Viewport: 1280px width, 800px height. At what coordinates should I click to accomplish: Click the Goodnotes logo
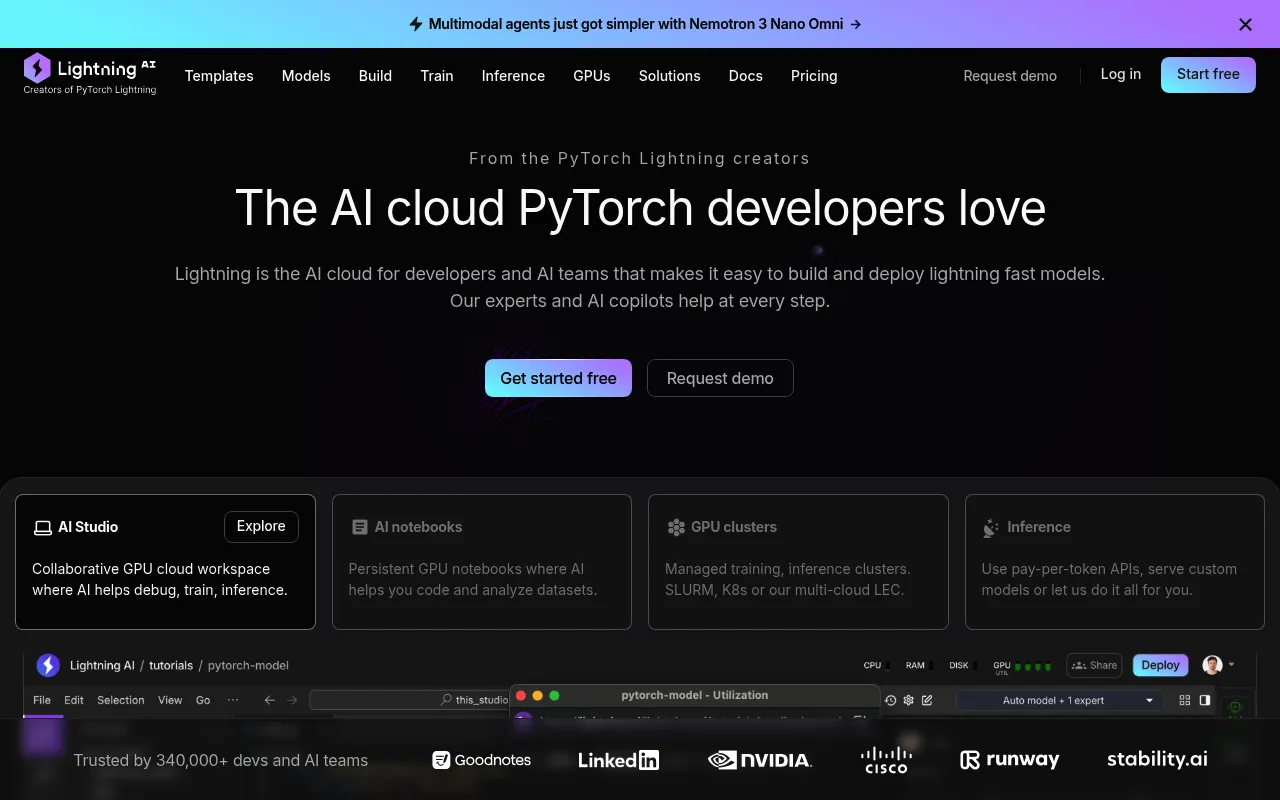tap(481, 760)
